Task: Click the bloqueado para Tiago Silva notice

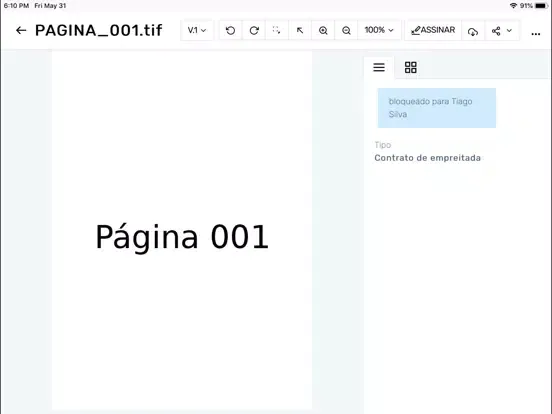Action: pos(437,108)
